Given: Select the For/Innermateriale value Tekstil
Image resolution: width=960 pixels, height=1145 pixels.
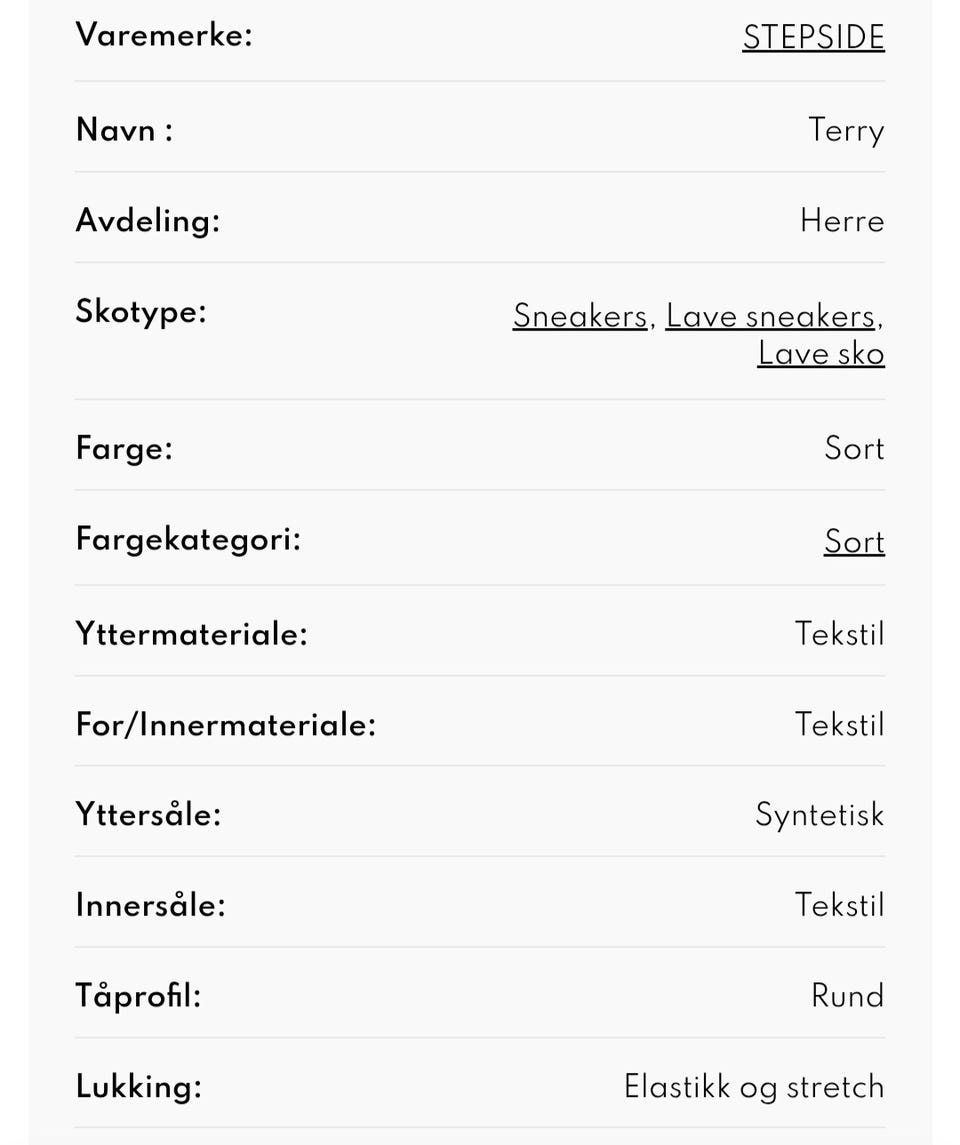Looking at the screenshot, I should click(x=840, y=724).
